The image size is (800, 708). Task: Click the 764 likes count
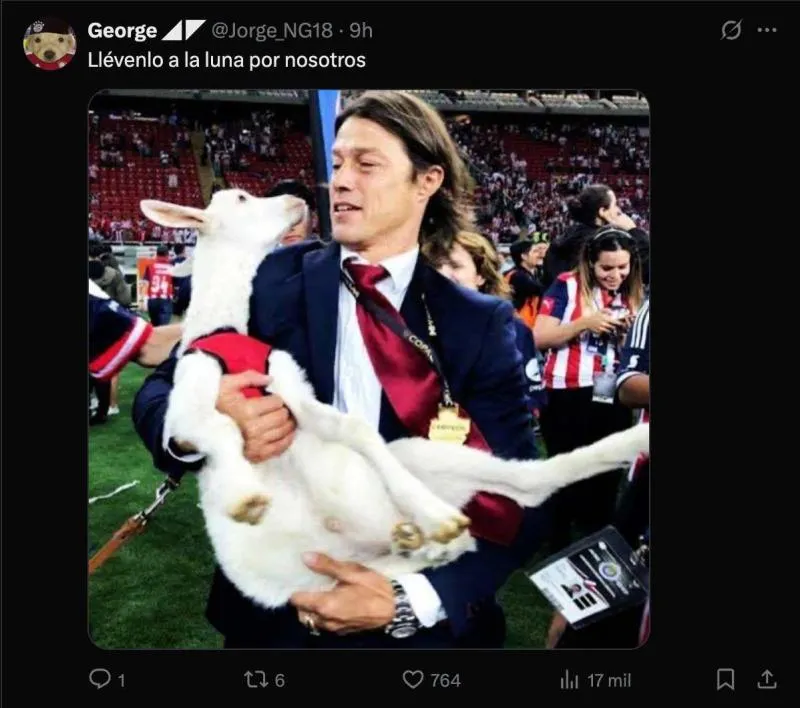pyautogui.click(x=445, y=677)
